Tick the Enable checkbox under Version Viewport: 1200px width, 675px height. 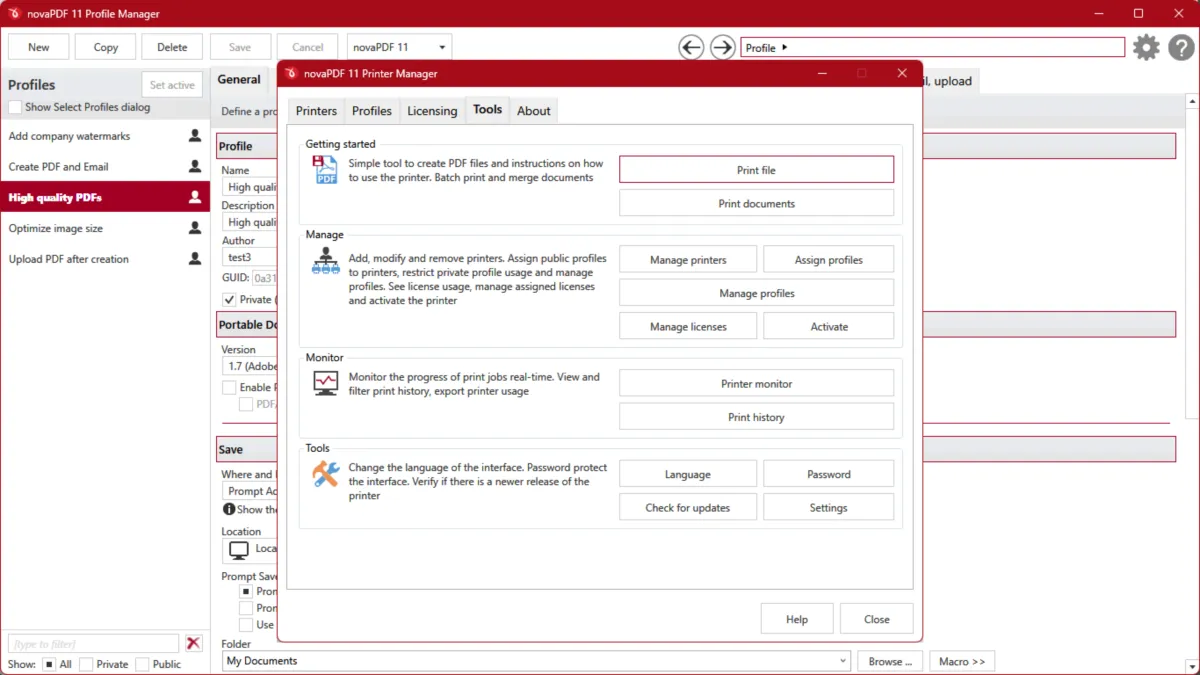click(229, 387)
